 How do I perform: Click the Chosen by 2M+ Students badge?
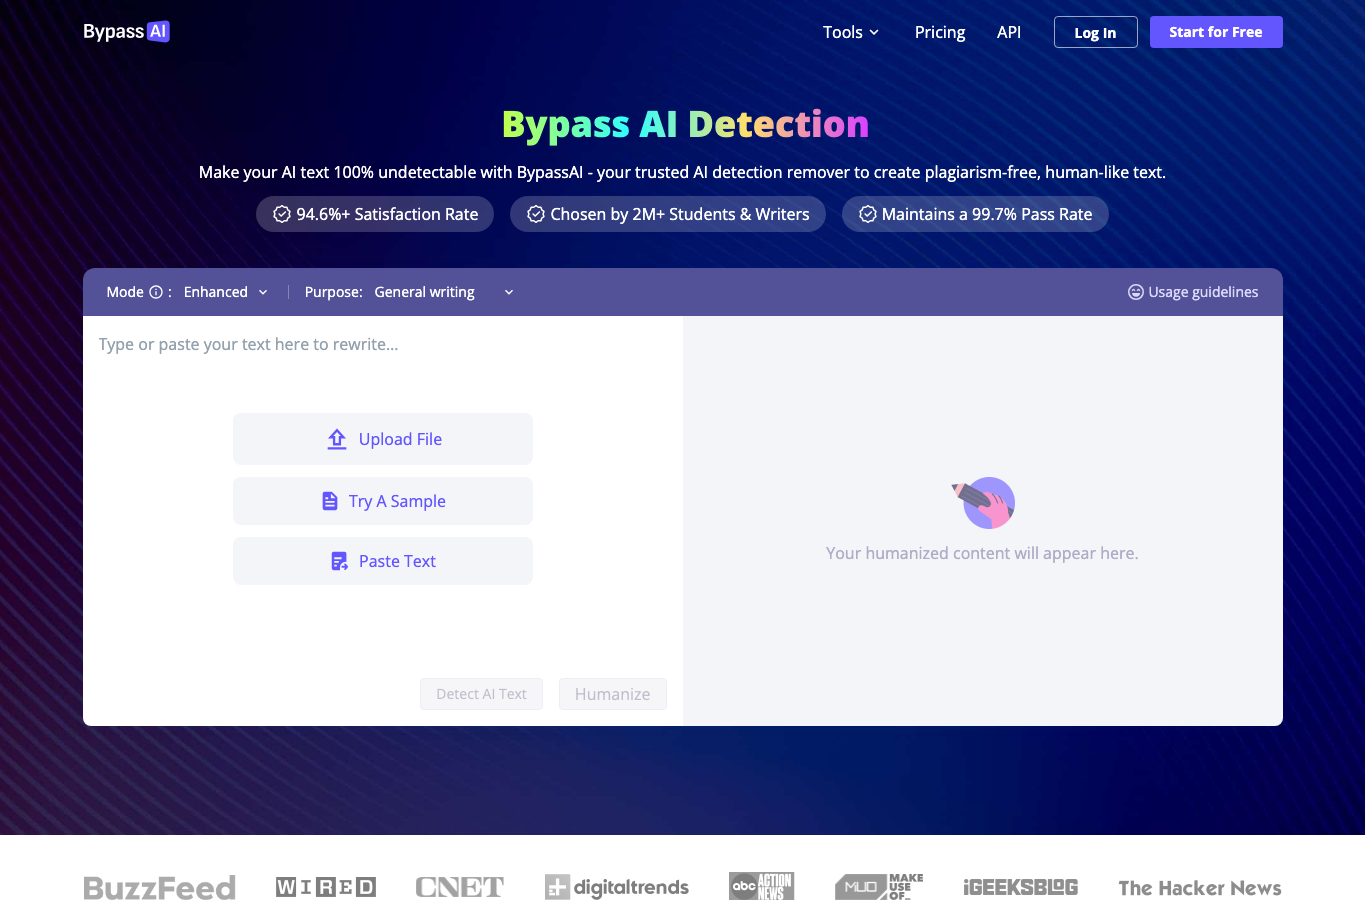(668, 214)
